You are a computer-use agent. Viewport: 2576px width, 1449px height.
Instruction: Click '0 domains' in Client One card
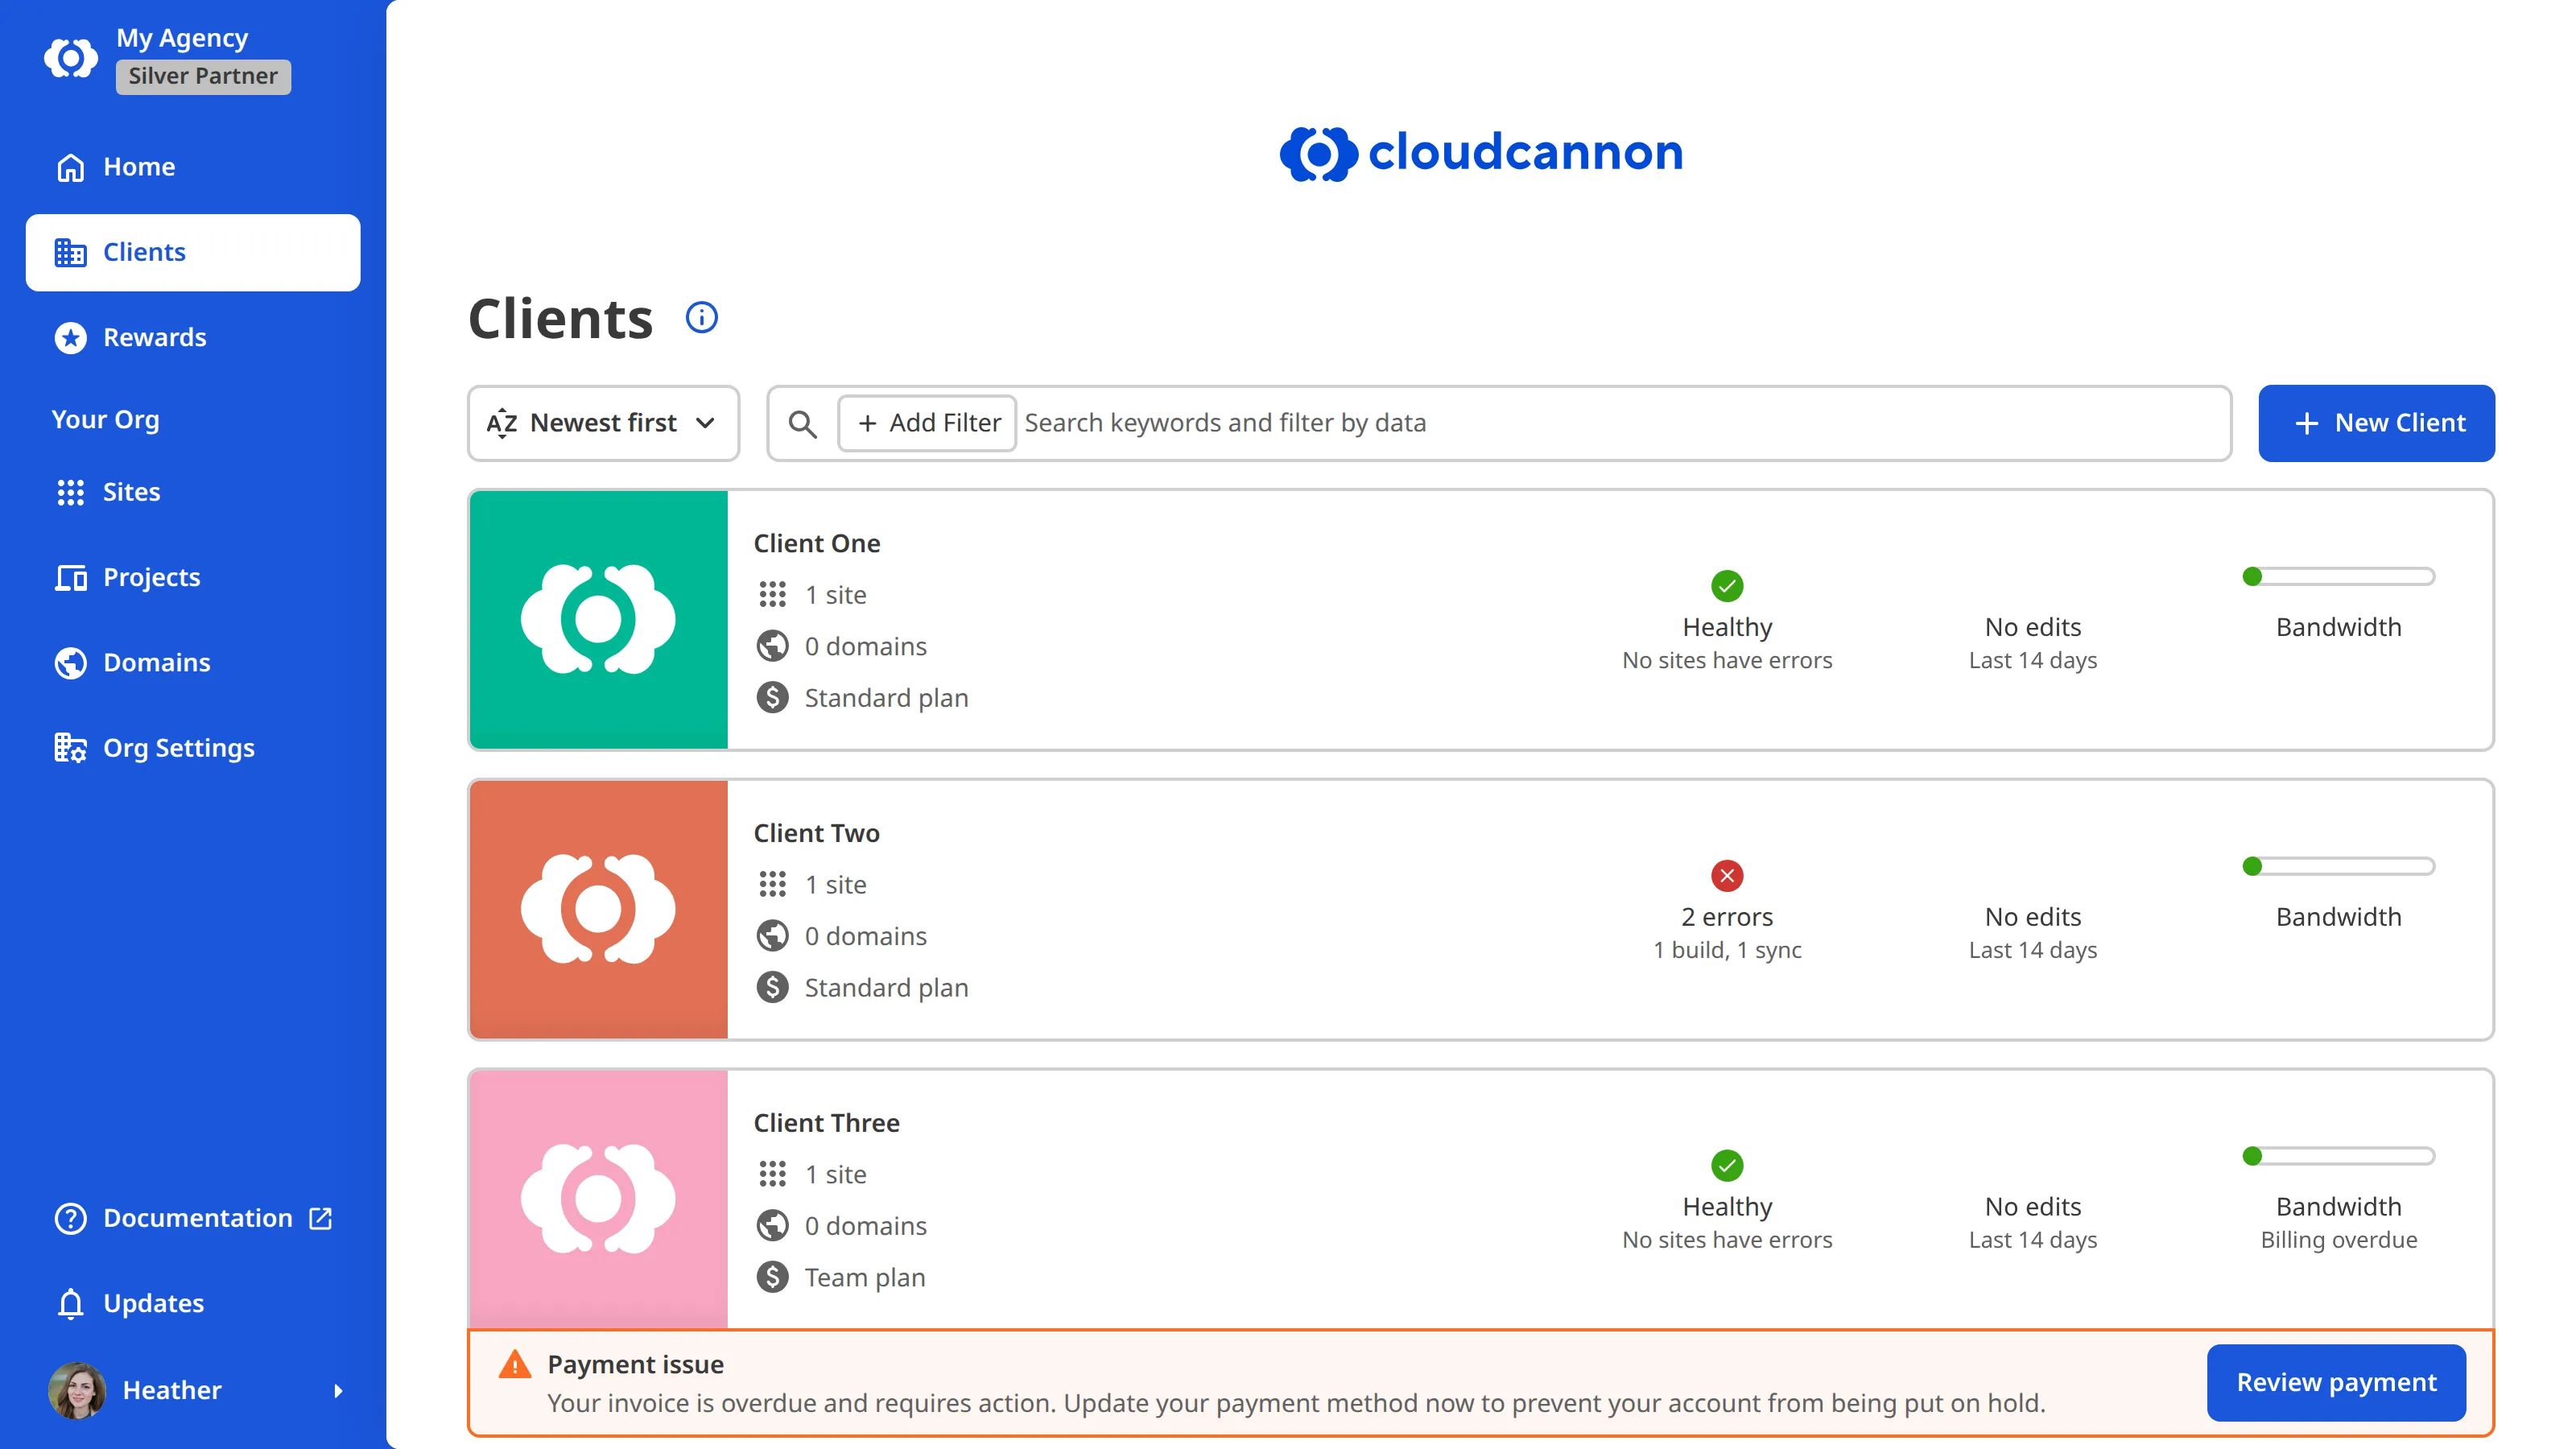point(866,647)
